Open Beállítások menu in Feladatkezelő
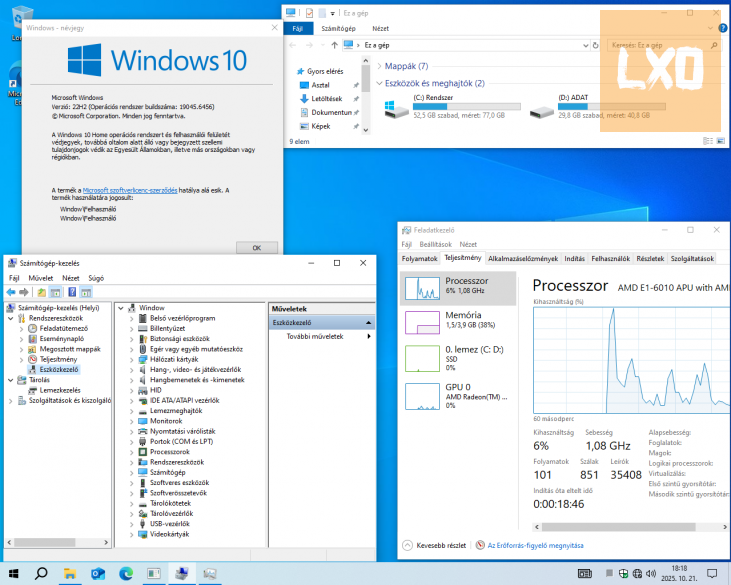The image size is (731, 585). point(435,244)
